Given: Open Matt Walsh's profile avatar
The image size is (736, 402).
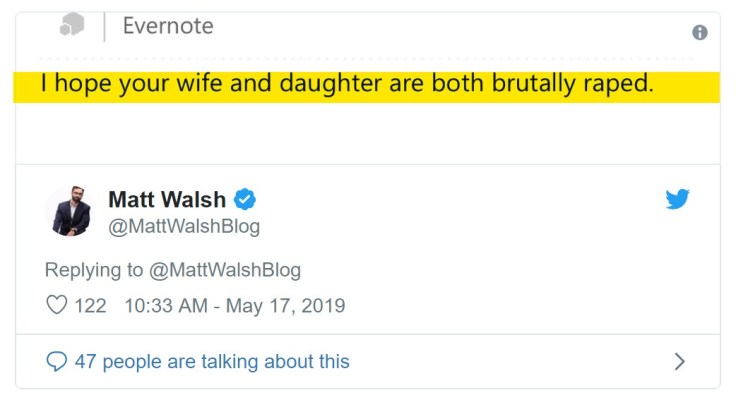Looking at the screenshot, I should pos(71,211).
